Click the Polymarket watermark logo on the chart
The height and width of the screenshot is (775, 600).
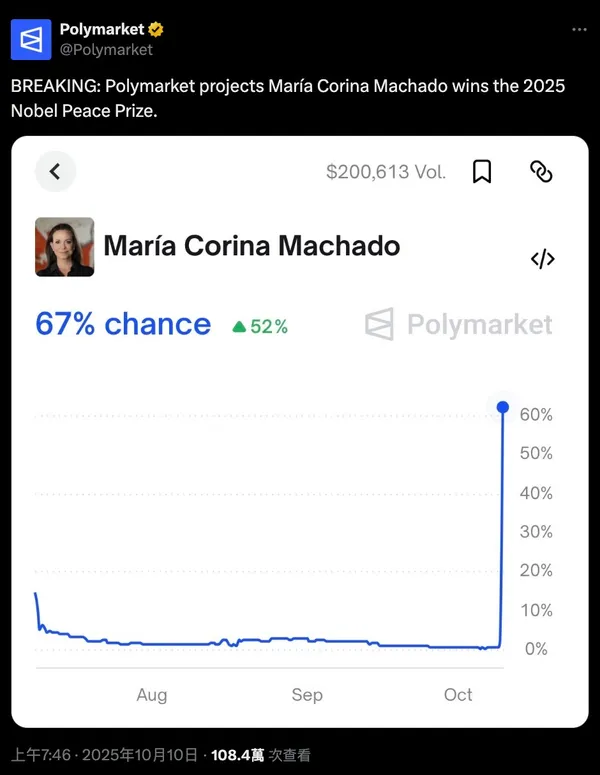(x=459, y=324)
